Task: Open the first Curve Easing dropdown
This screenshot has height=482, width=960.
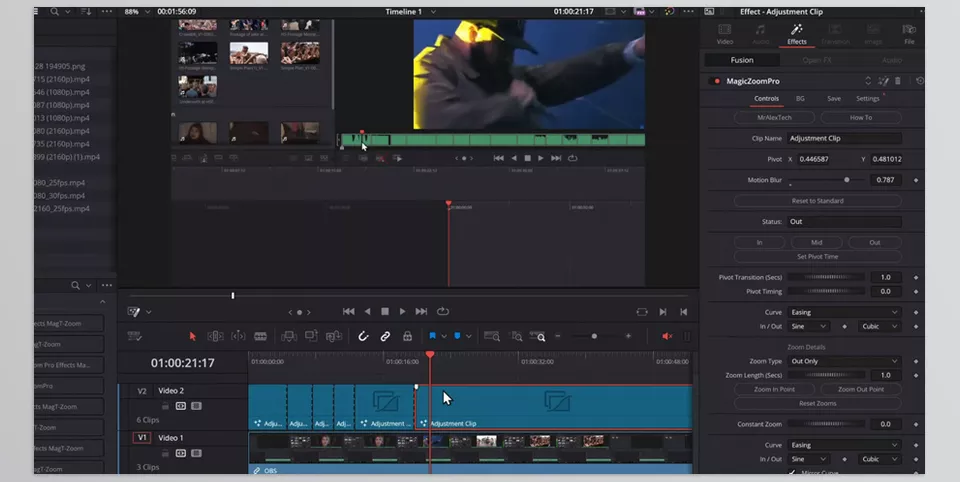Action: click(844, 312)
